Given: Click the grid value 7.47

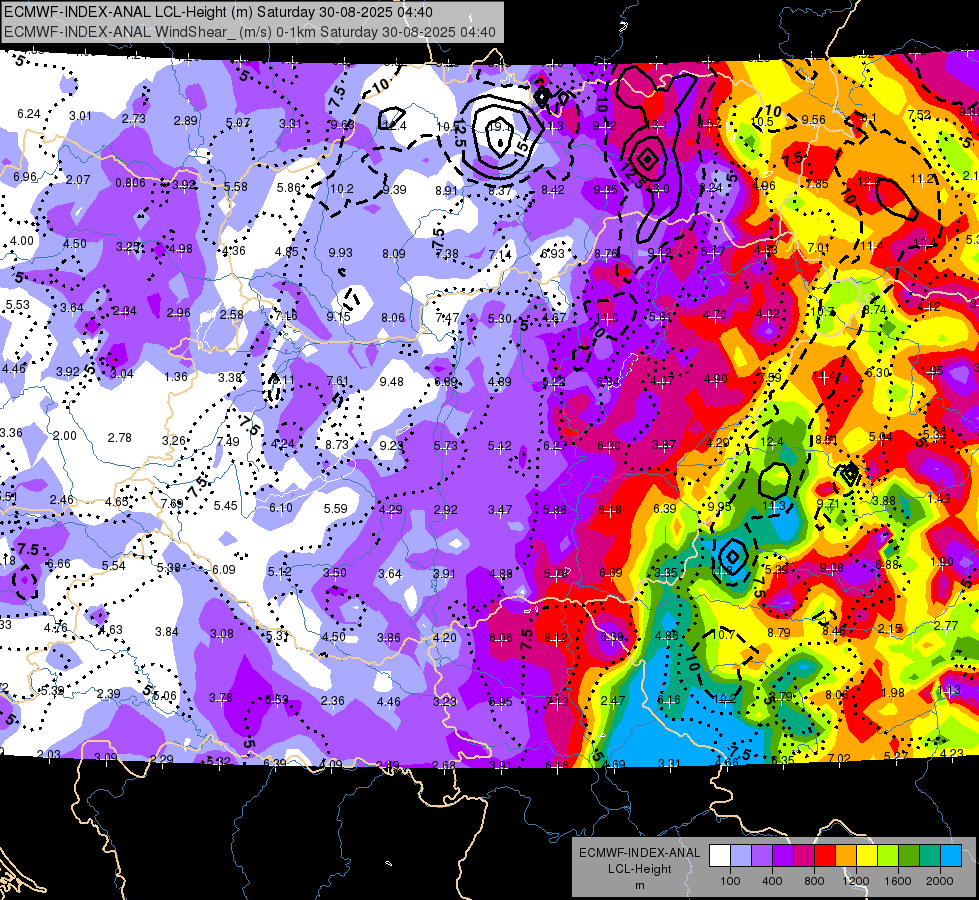Looking at the screenshot, I should pos(447,318).
